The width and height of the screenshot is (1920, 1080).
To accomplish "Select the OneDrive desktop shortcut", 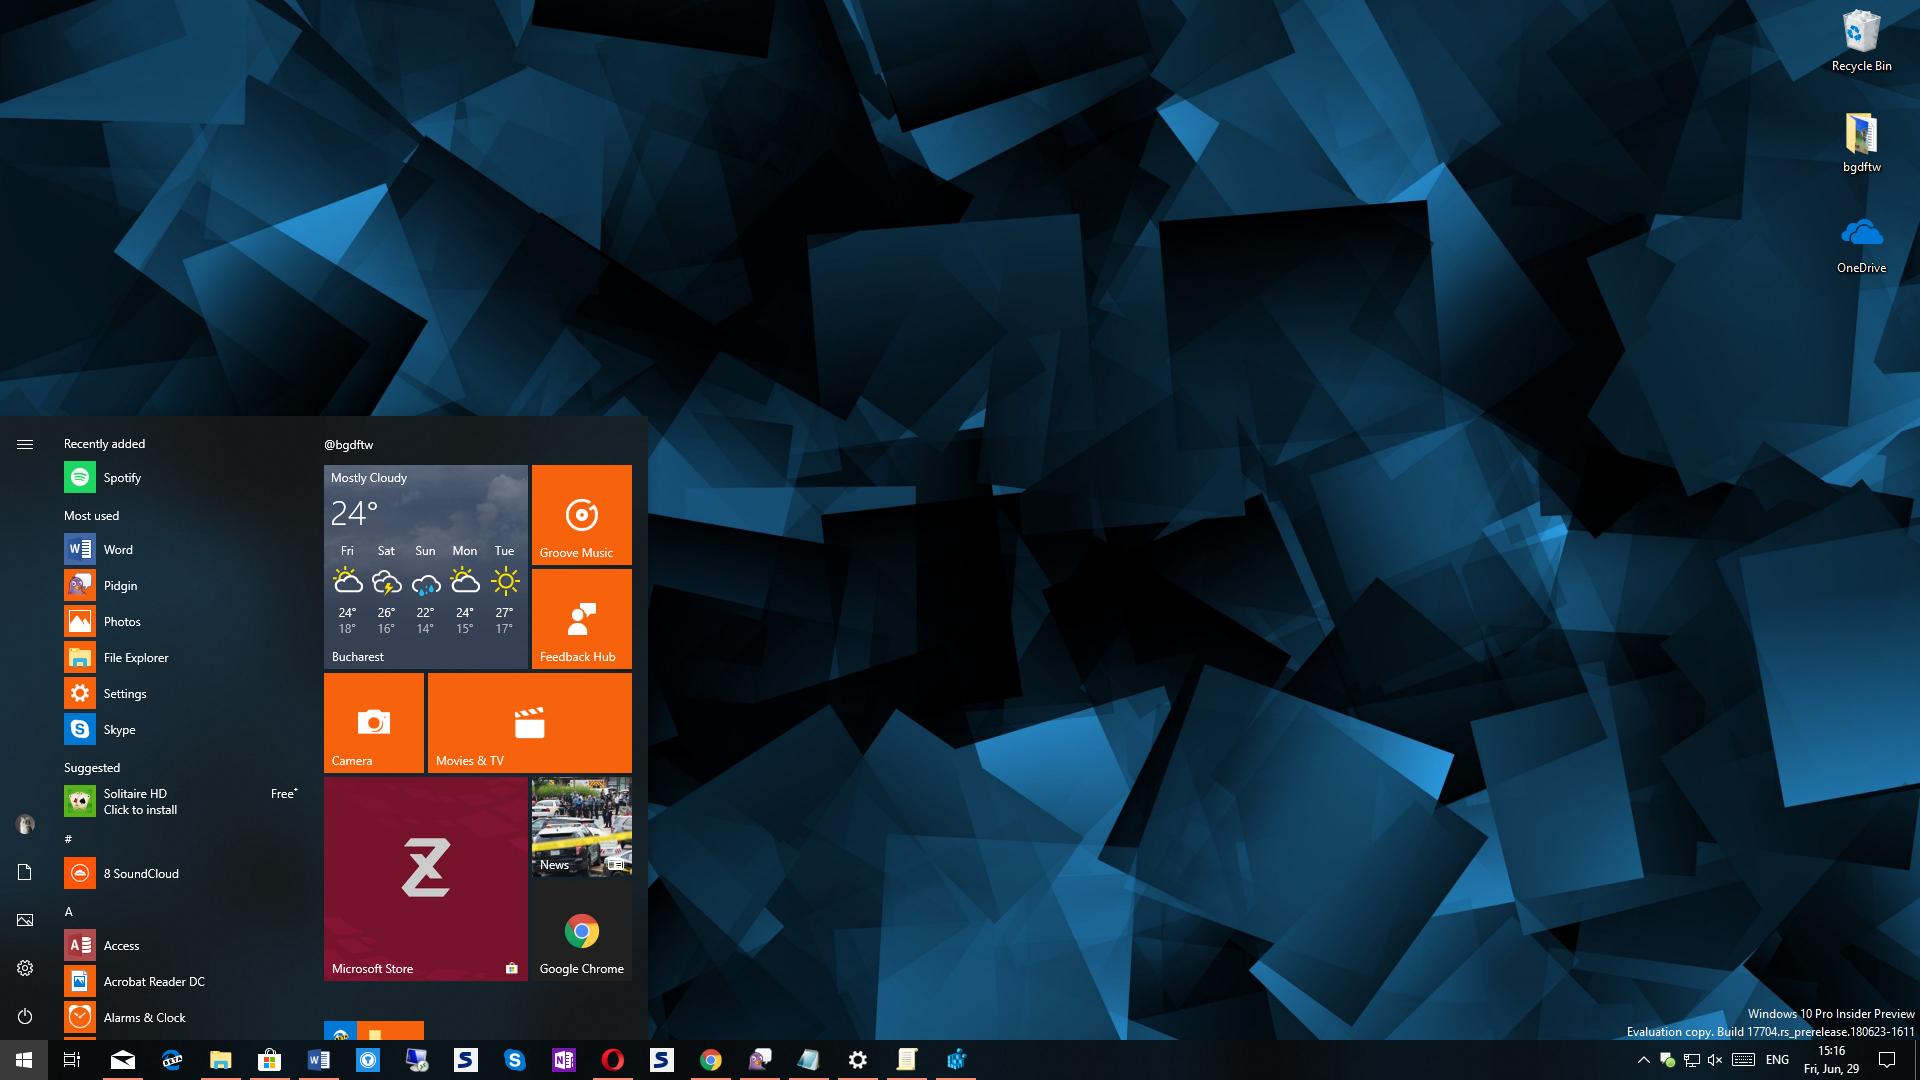I will (x=1861, y=245).
